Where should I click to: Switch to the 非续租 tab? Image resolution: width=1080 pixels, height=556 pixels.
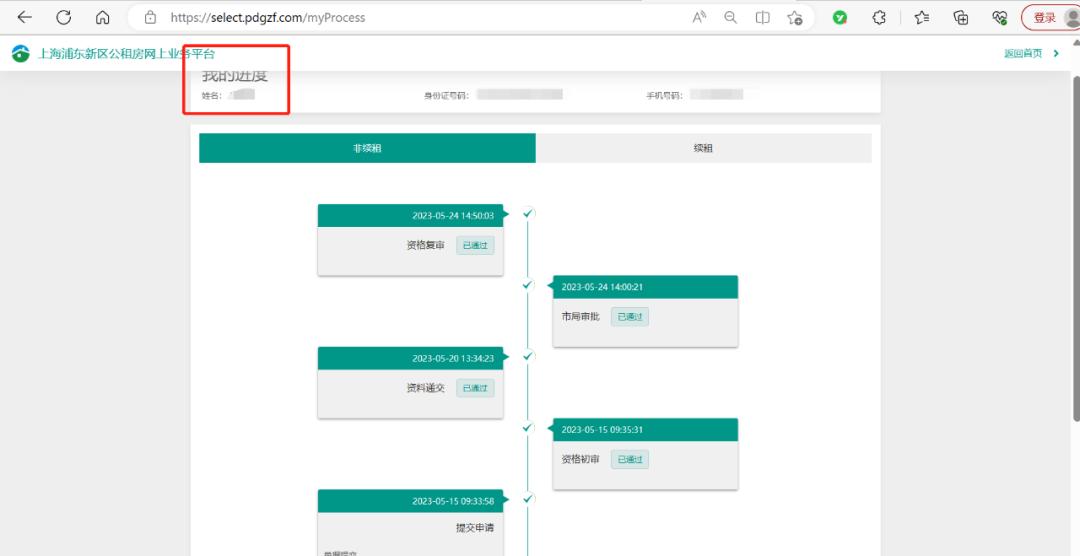tap(367, 148)
